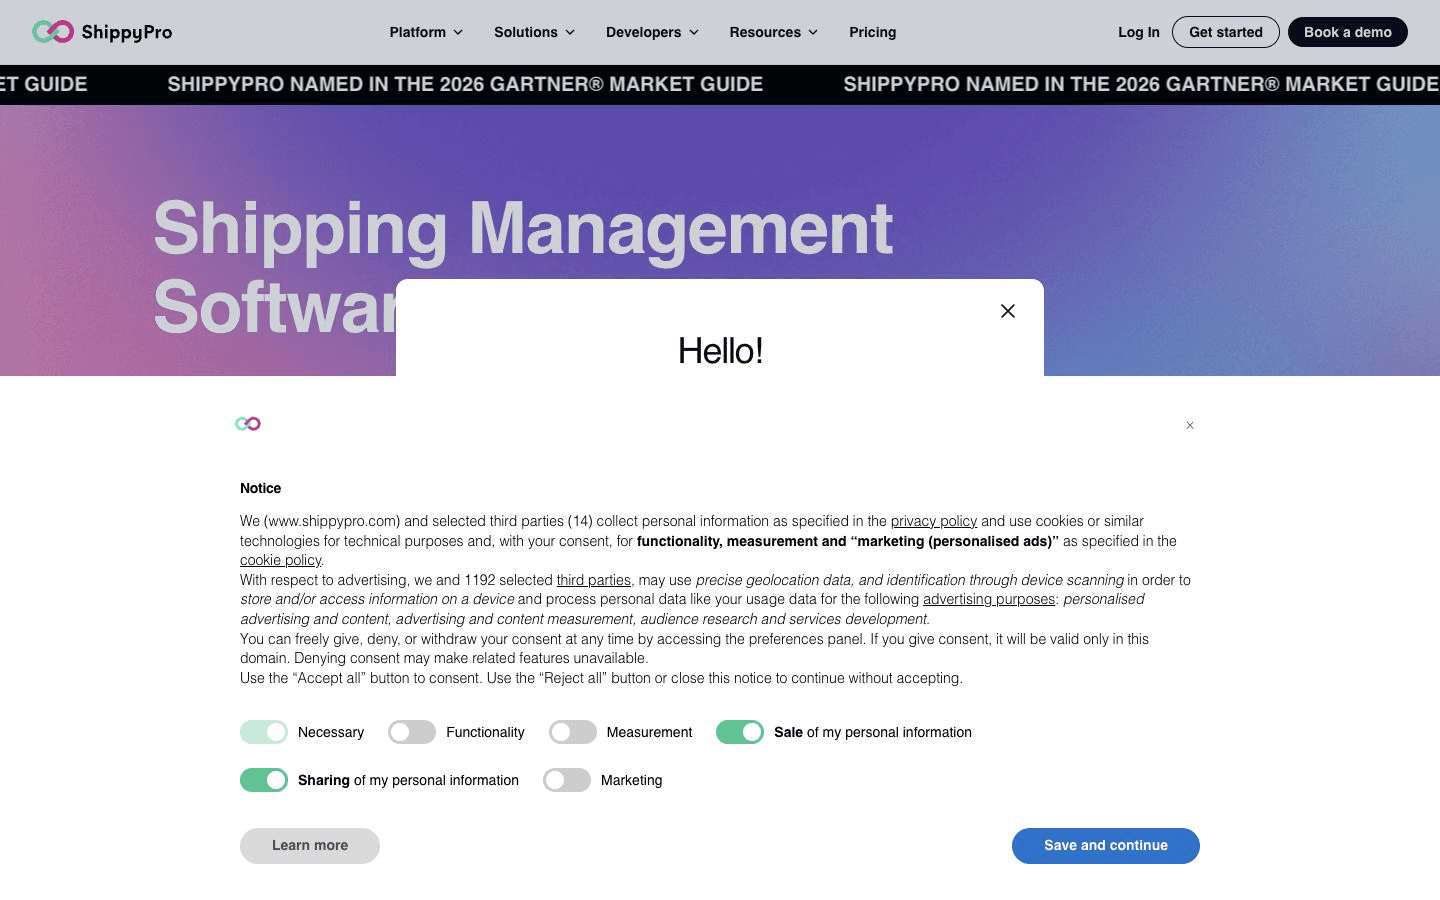The height and width of the screenshot is (900, 1440).
Task: Open the third parties link
Action: coord(594,580)
